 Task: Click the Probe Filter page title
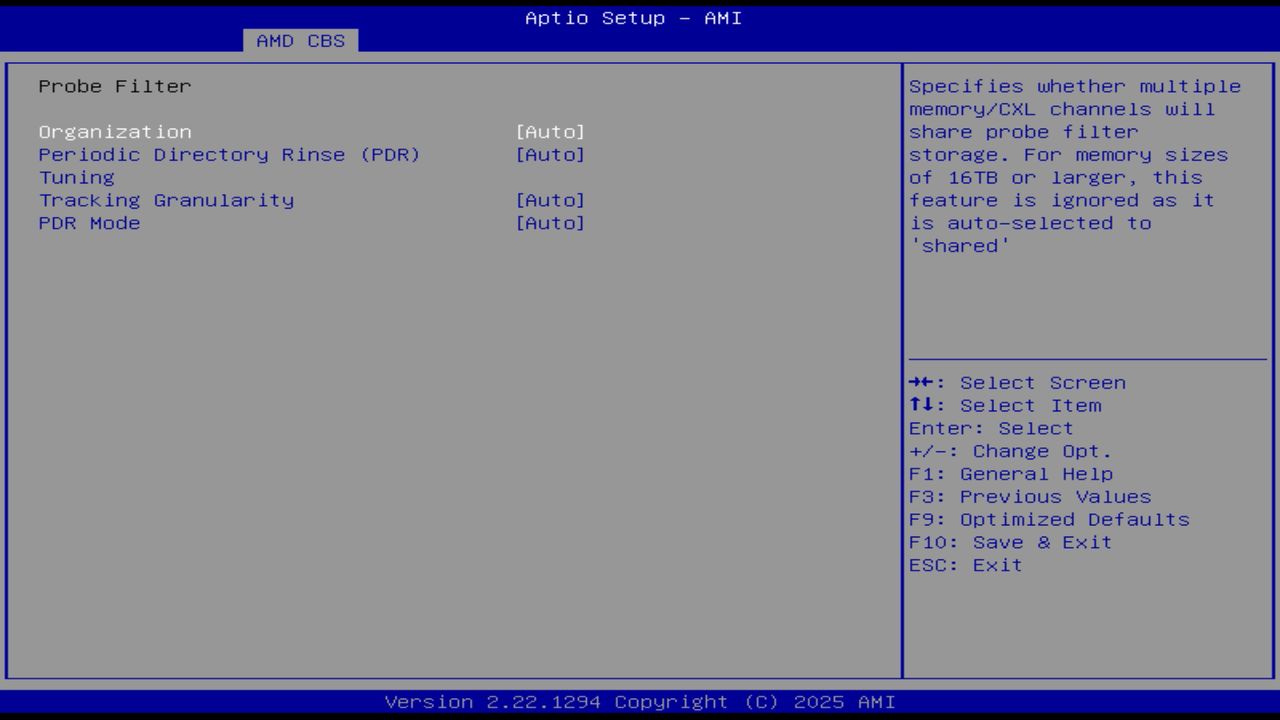point(114,86)
